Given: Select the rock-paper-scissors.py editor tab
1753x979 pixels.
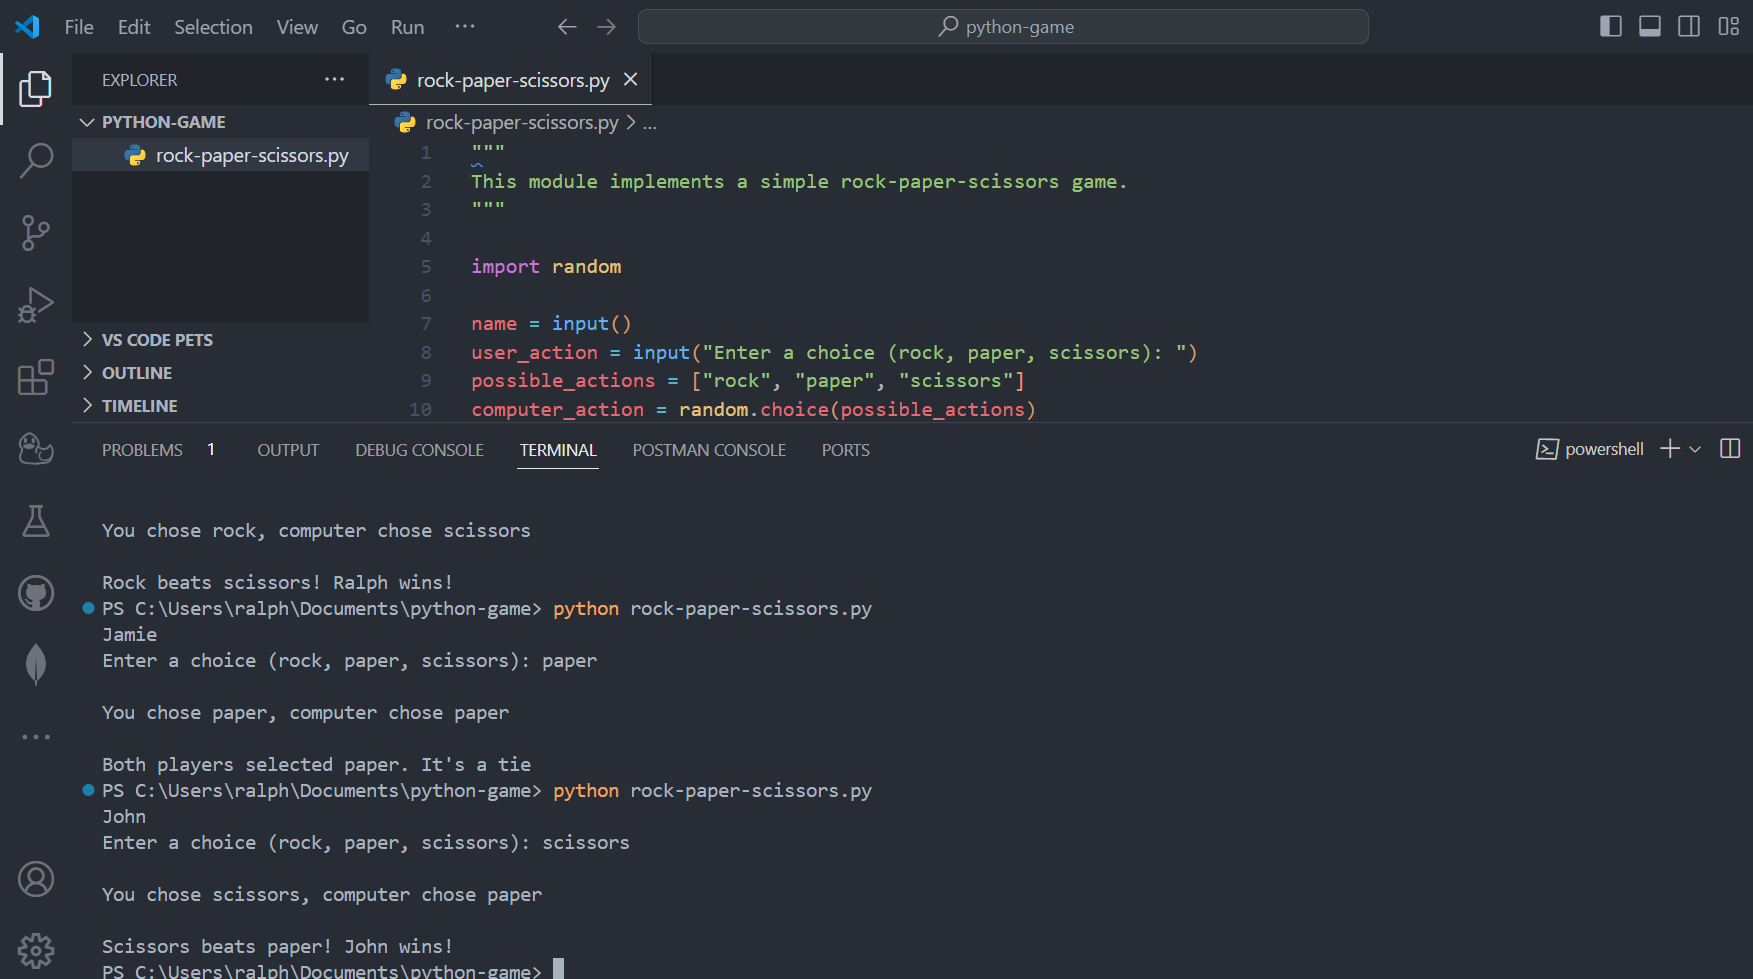Looking at the screenshot, I should point(510,80).
